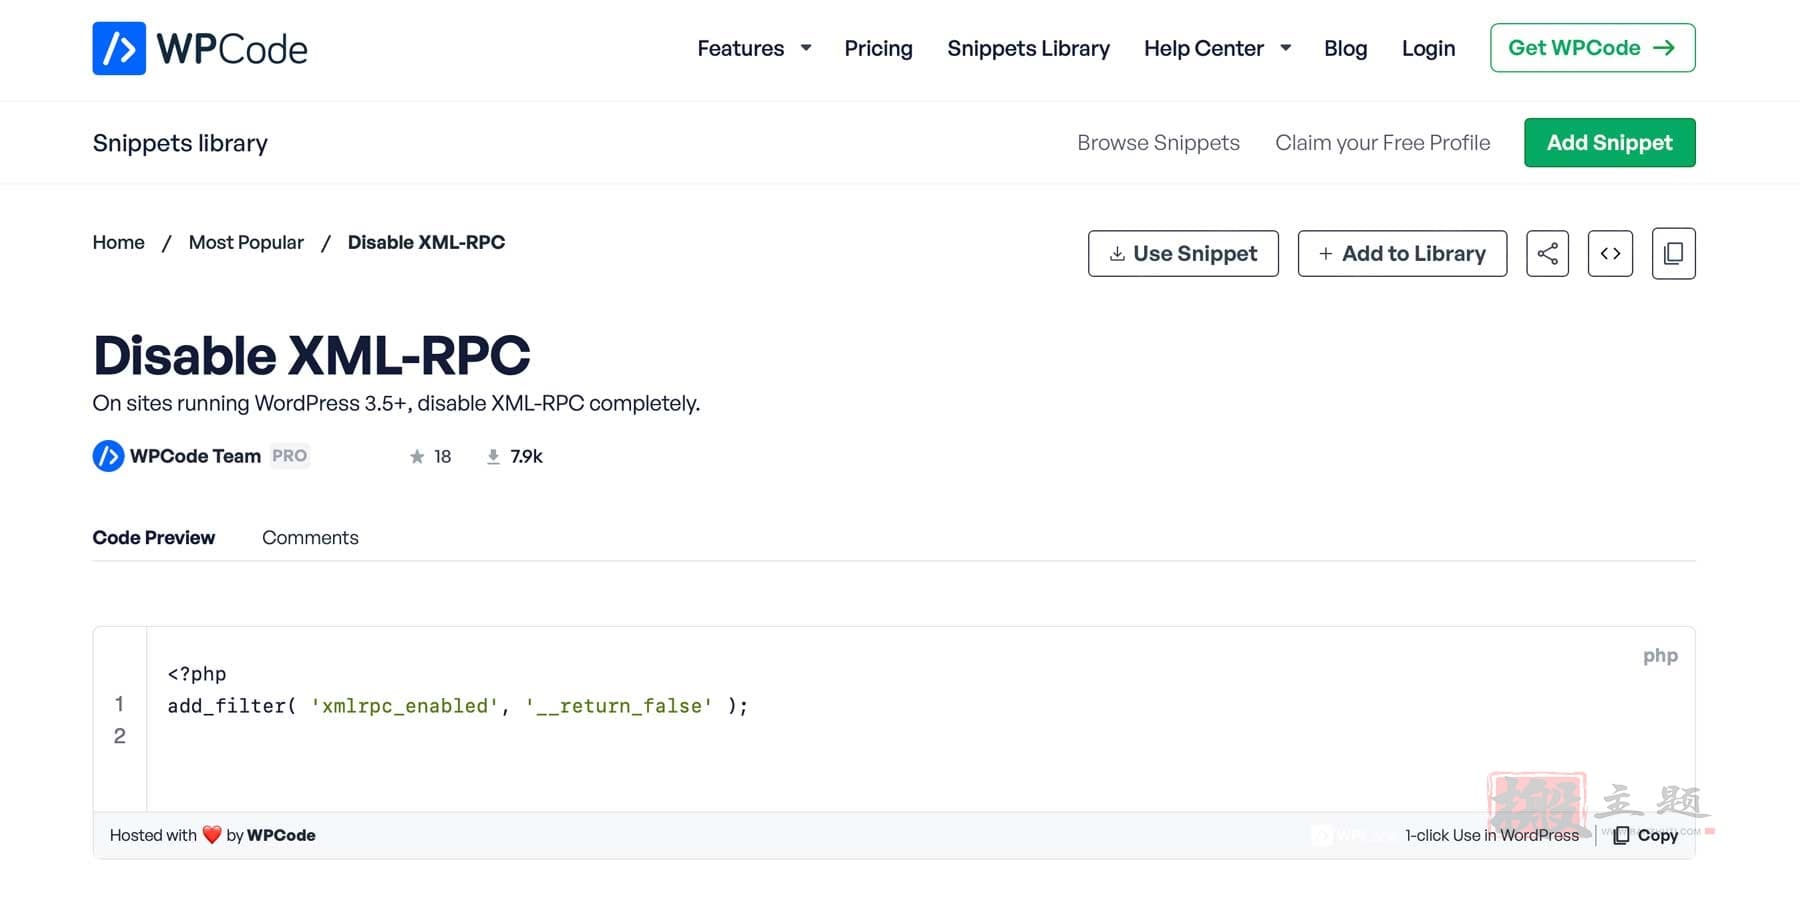The width and height of the screenshot is (1800, 914).
Task: Click the Copy button in the code footer
Action: pyautogui.click(x=1645, y=835)
